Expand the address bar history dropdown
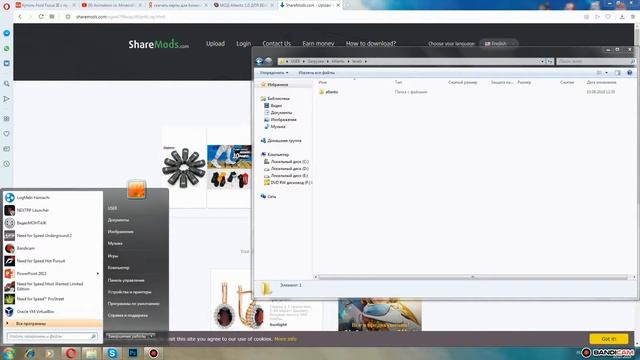 point(542,61)
